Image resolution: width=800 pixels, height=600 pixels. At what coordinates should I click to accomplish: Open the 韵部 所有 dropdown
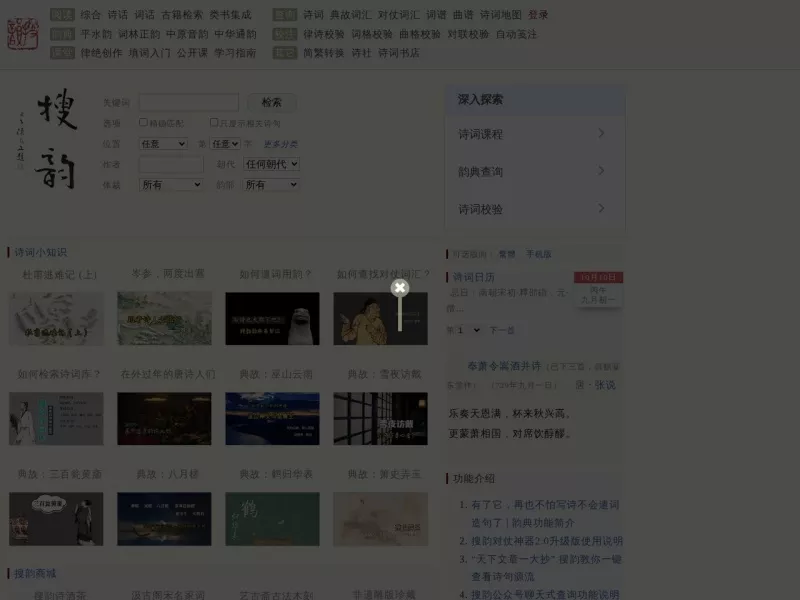click(x=271, y=185)
